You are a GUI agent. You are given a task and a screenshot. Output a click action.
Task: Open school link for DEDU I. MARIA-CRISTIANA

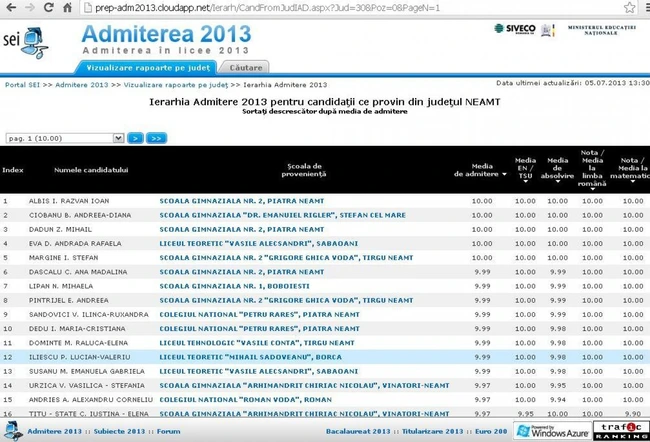(x=260, y=328)
